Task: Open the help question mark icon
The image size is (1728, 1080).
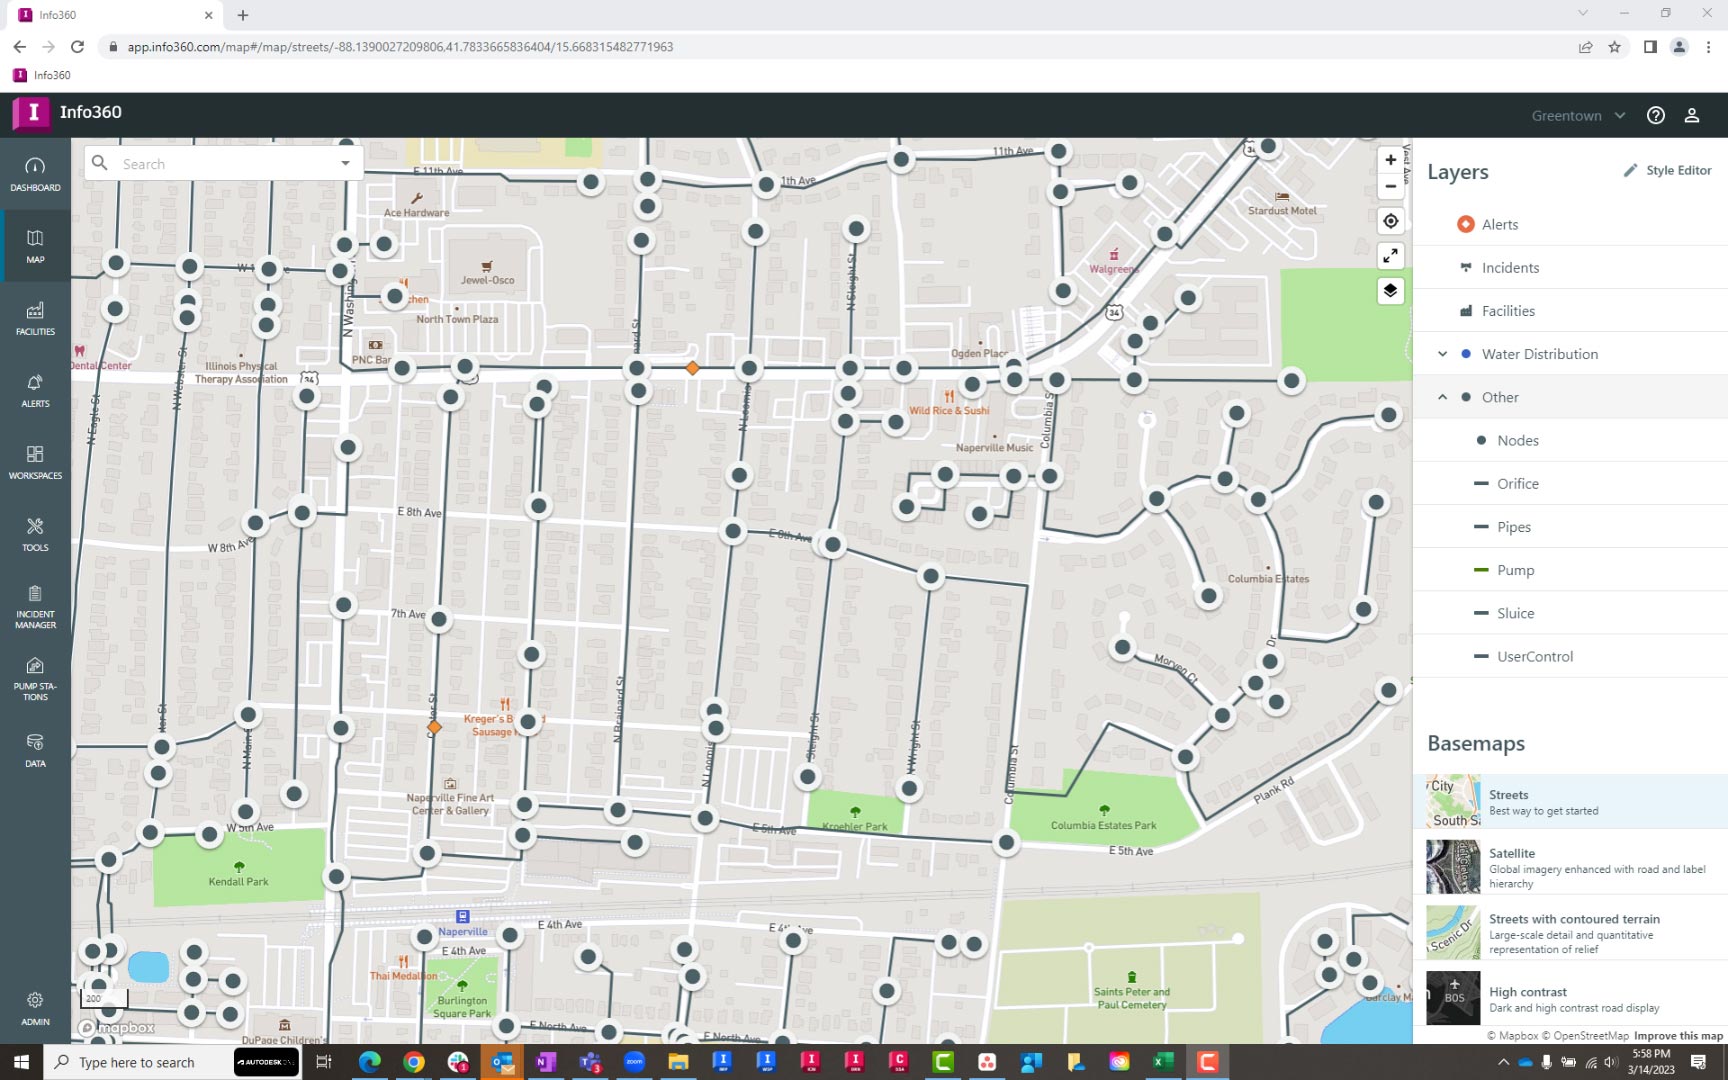Action: [1656, 115]
